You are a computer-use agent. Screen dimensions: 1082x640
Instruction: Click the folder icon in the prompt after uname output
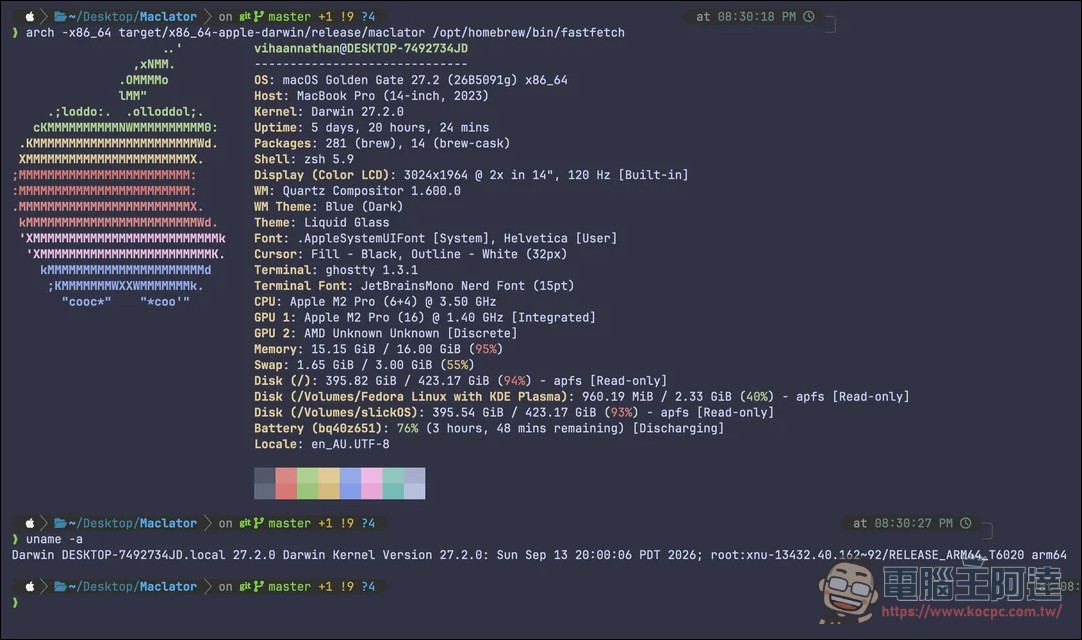click(60, 586)
